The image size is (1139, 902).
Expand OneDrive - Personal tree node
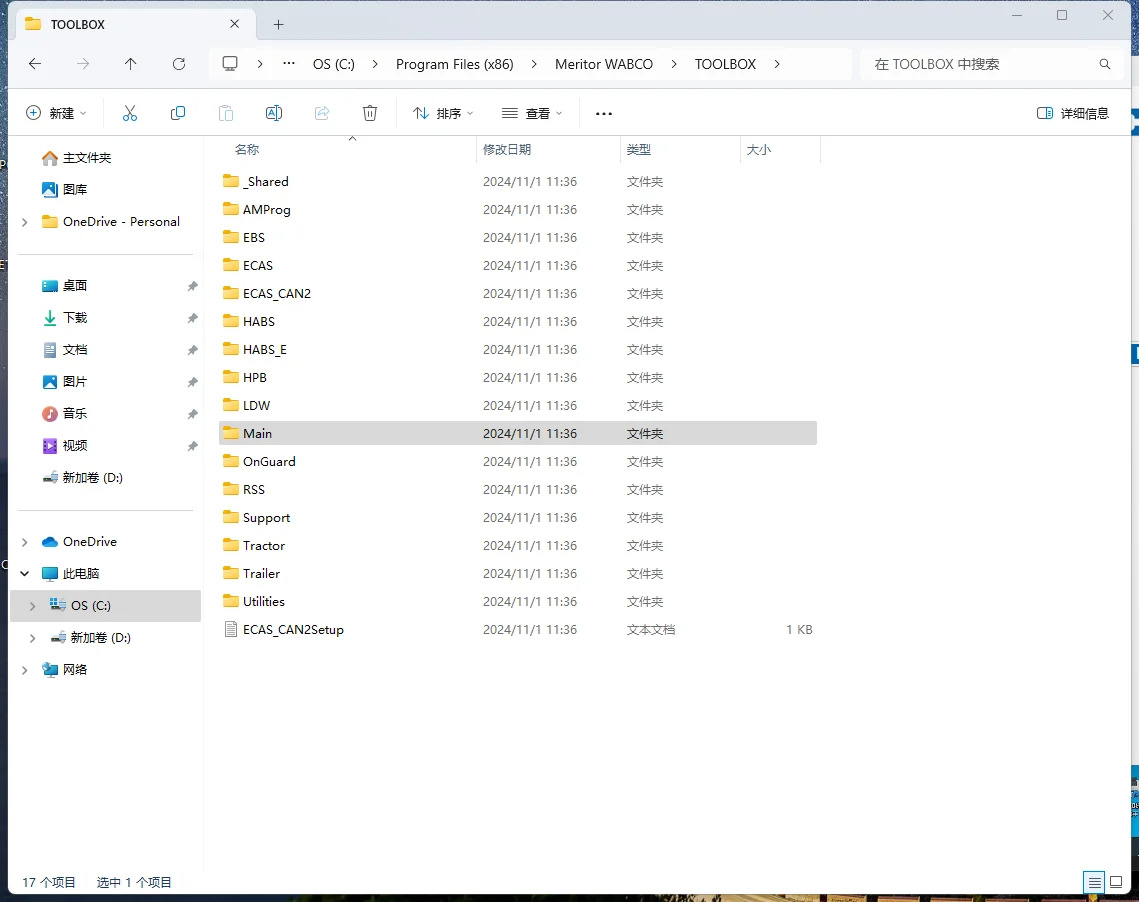pyautogui.click(x=25, y=222)
